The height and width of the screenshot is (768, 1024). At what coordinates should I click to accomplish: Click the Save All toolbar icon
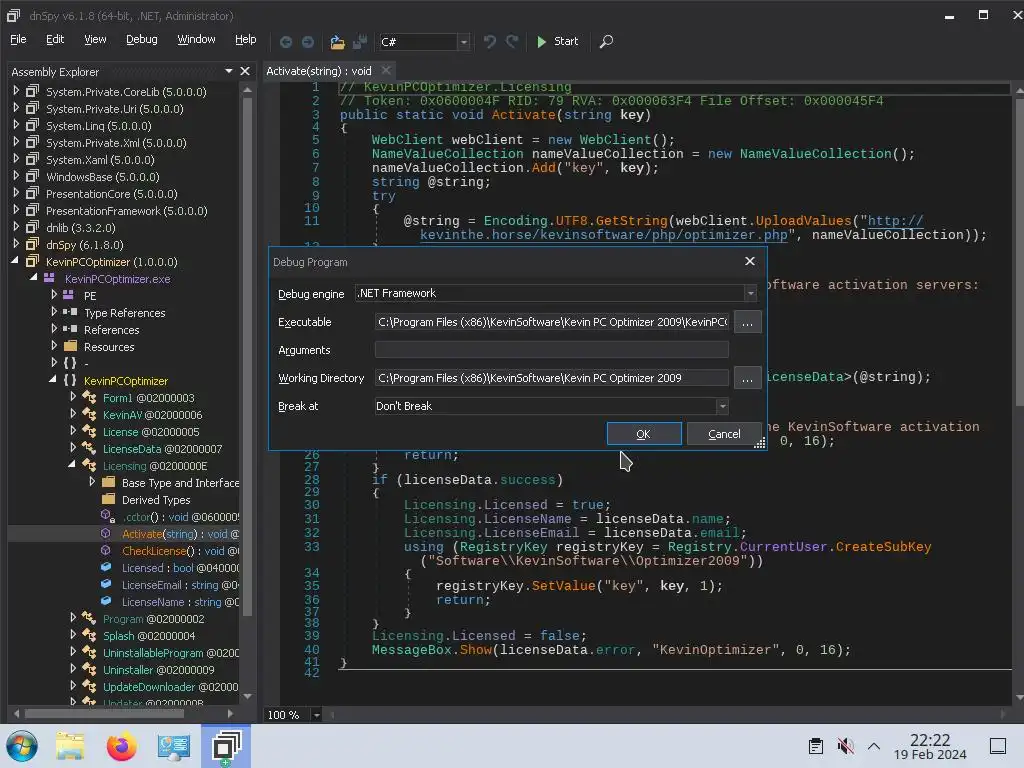point(360,42)
